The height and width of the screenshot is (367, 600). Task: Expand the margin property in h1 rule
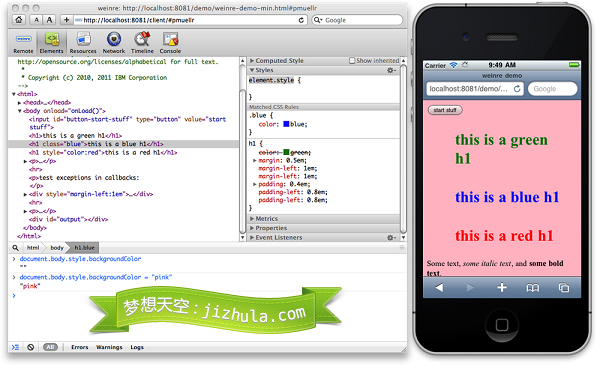(255, 160)
